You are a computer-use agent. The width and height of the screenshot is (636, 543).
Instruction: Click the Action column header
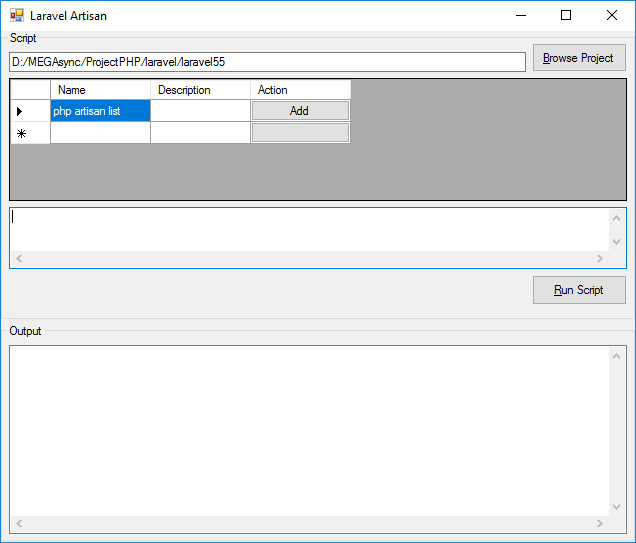tap(300, 90)
